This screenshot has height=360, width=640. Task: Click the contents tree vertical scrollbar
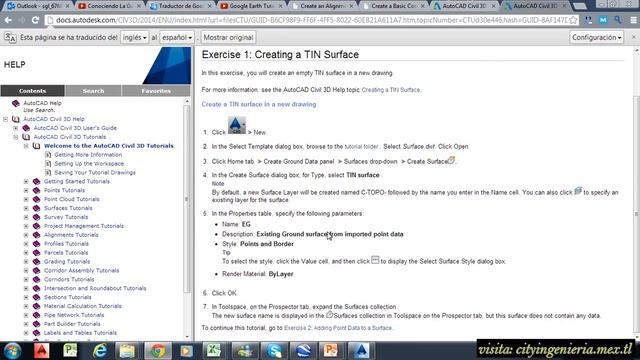point(187,199)
